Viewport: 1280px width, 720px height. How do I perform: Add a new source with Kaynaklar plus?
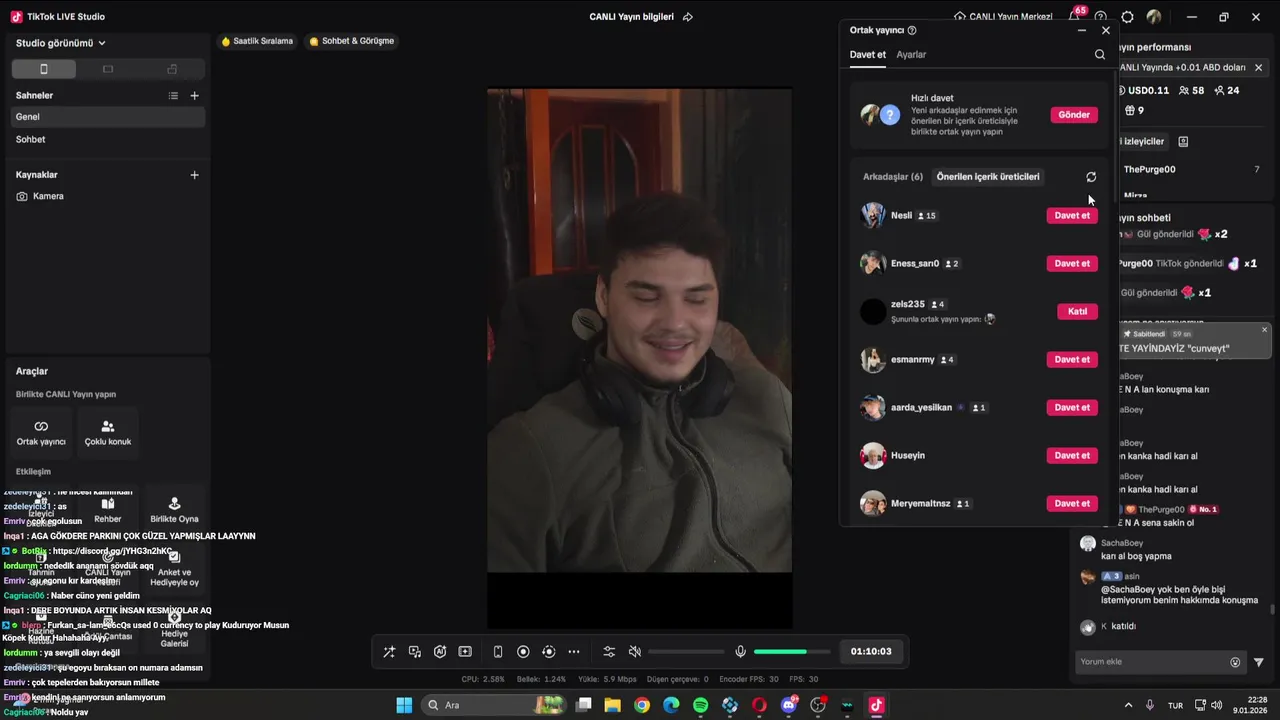[x=195, y=175]
